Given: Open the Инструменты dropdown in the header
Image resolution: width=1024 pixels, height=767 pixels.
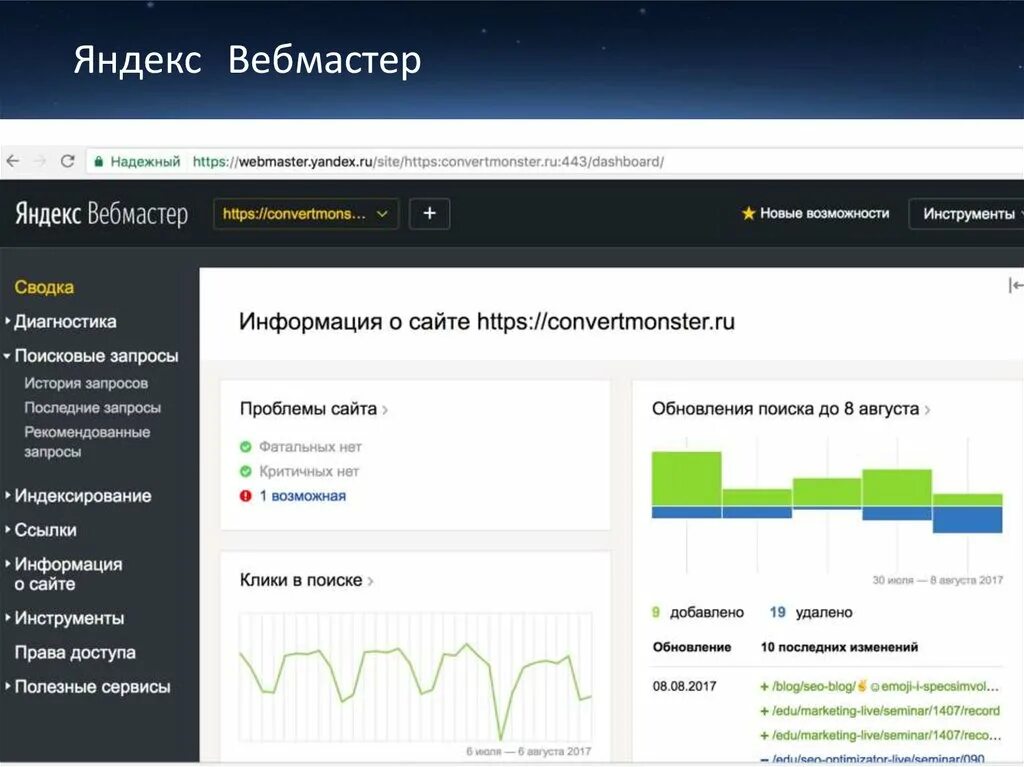Looking at the screenshot, I should [968, 214].
